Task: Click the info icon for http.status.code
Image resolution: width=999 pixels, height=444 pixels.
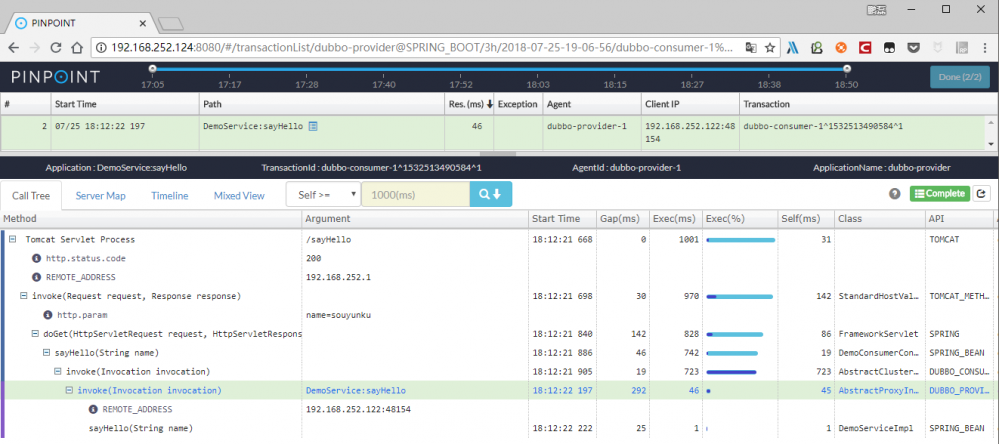Action: tap(37, 259)
